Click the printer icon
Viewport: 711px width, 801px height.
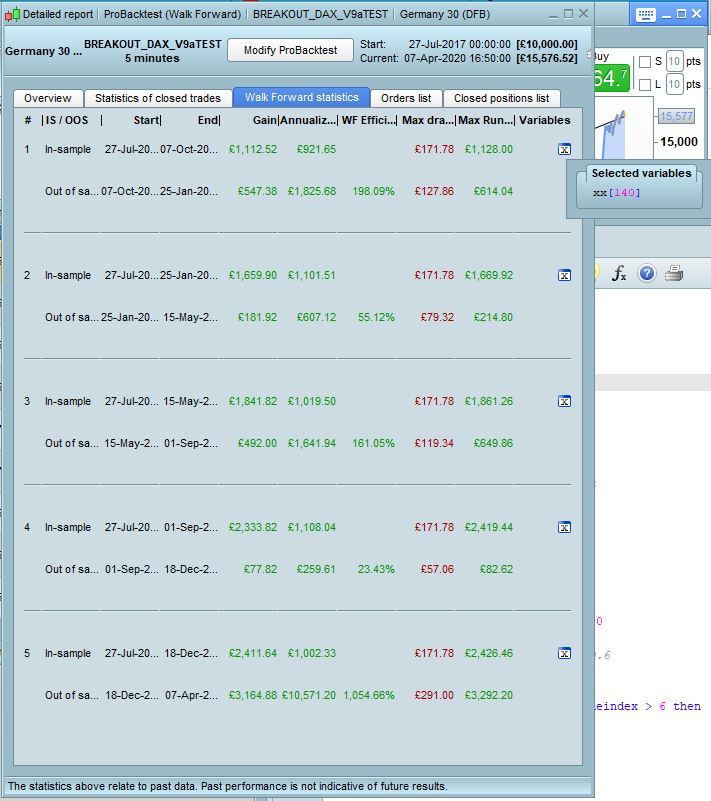pyautogui.click(x=674, y=273)
